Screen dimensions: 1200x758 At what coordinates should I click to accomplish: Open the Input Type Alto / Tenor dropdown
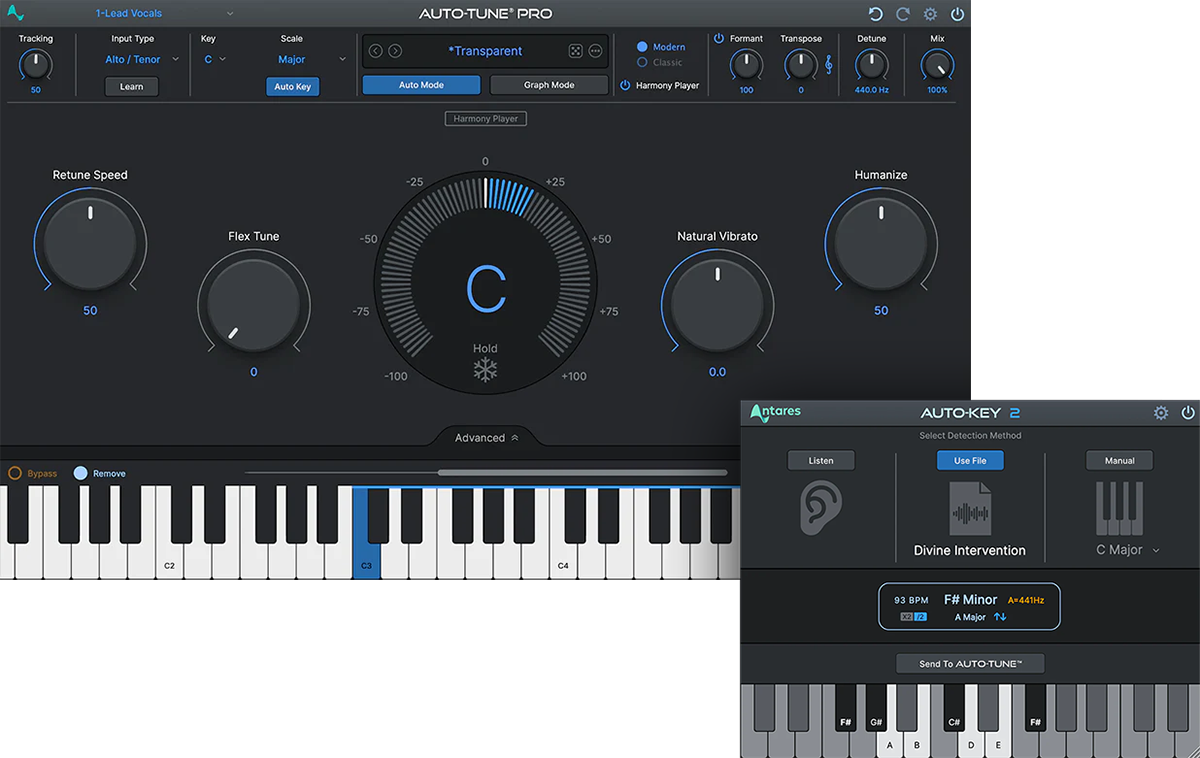point(142,59)
